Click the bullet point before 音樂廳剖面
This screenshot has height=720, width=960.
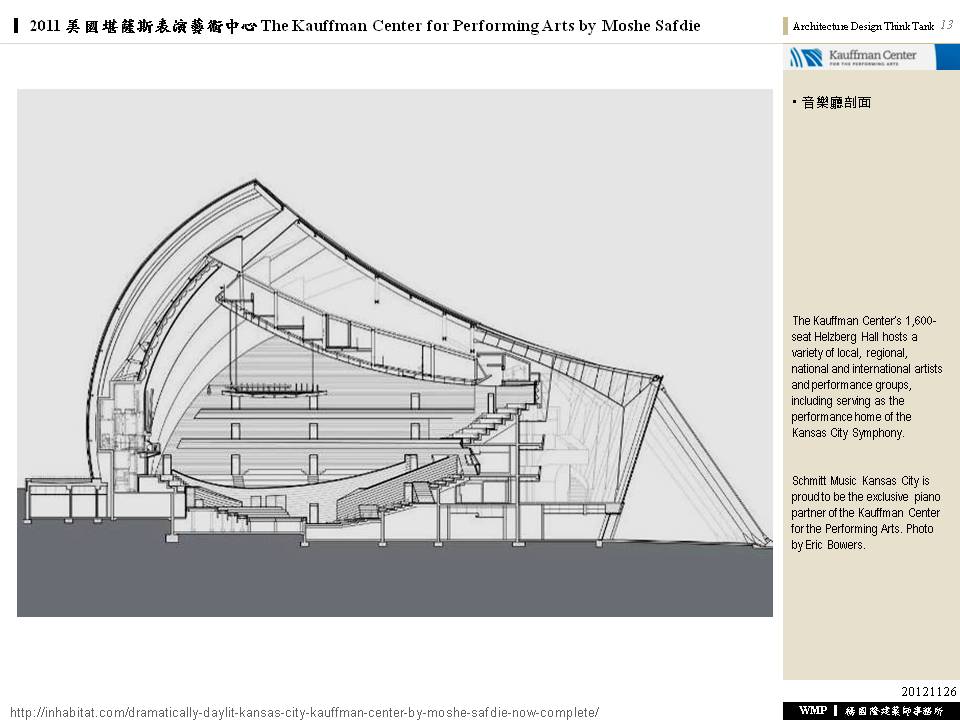tap(794, 102)
